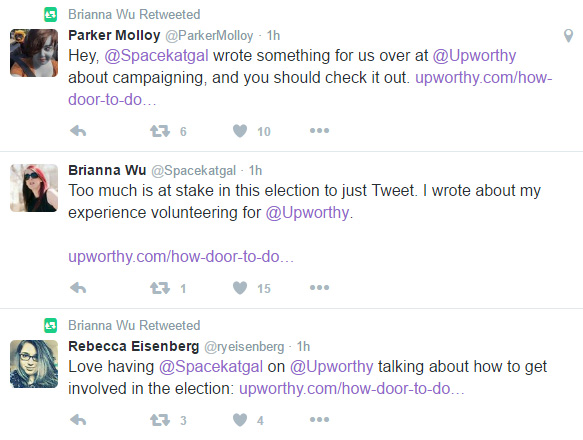
Task: Open @Upworthy mention in Parker Molloy's tweet
Action: click(x=474, y=56)
